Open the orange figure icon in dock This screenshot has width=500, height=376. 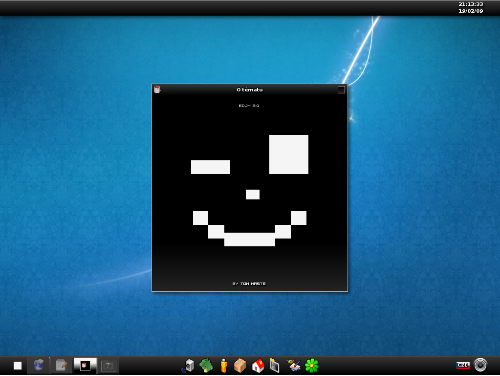tap(224, 366)
